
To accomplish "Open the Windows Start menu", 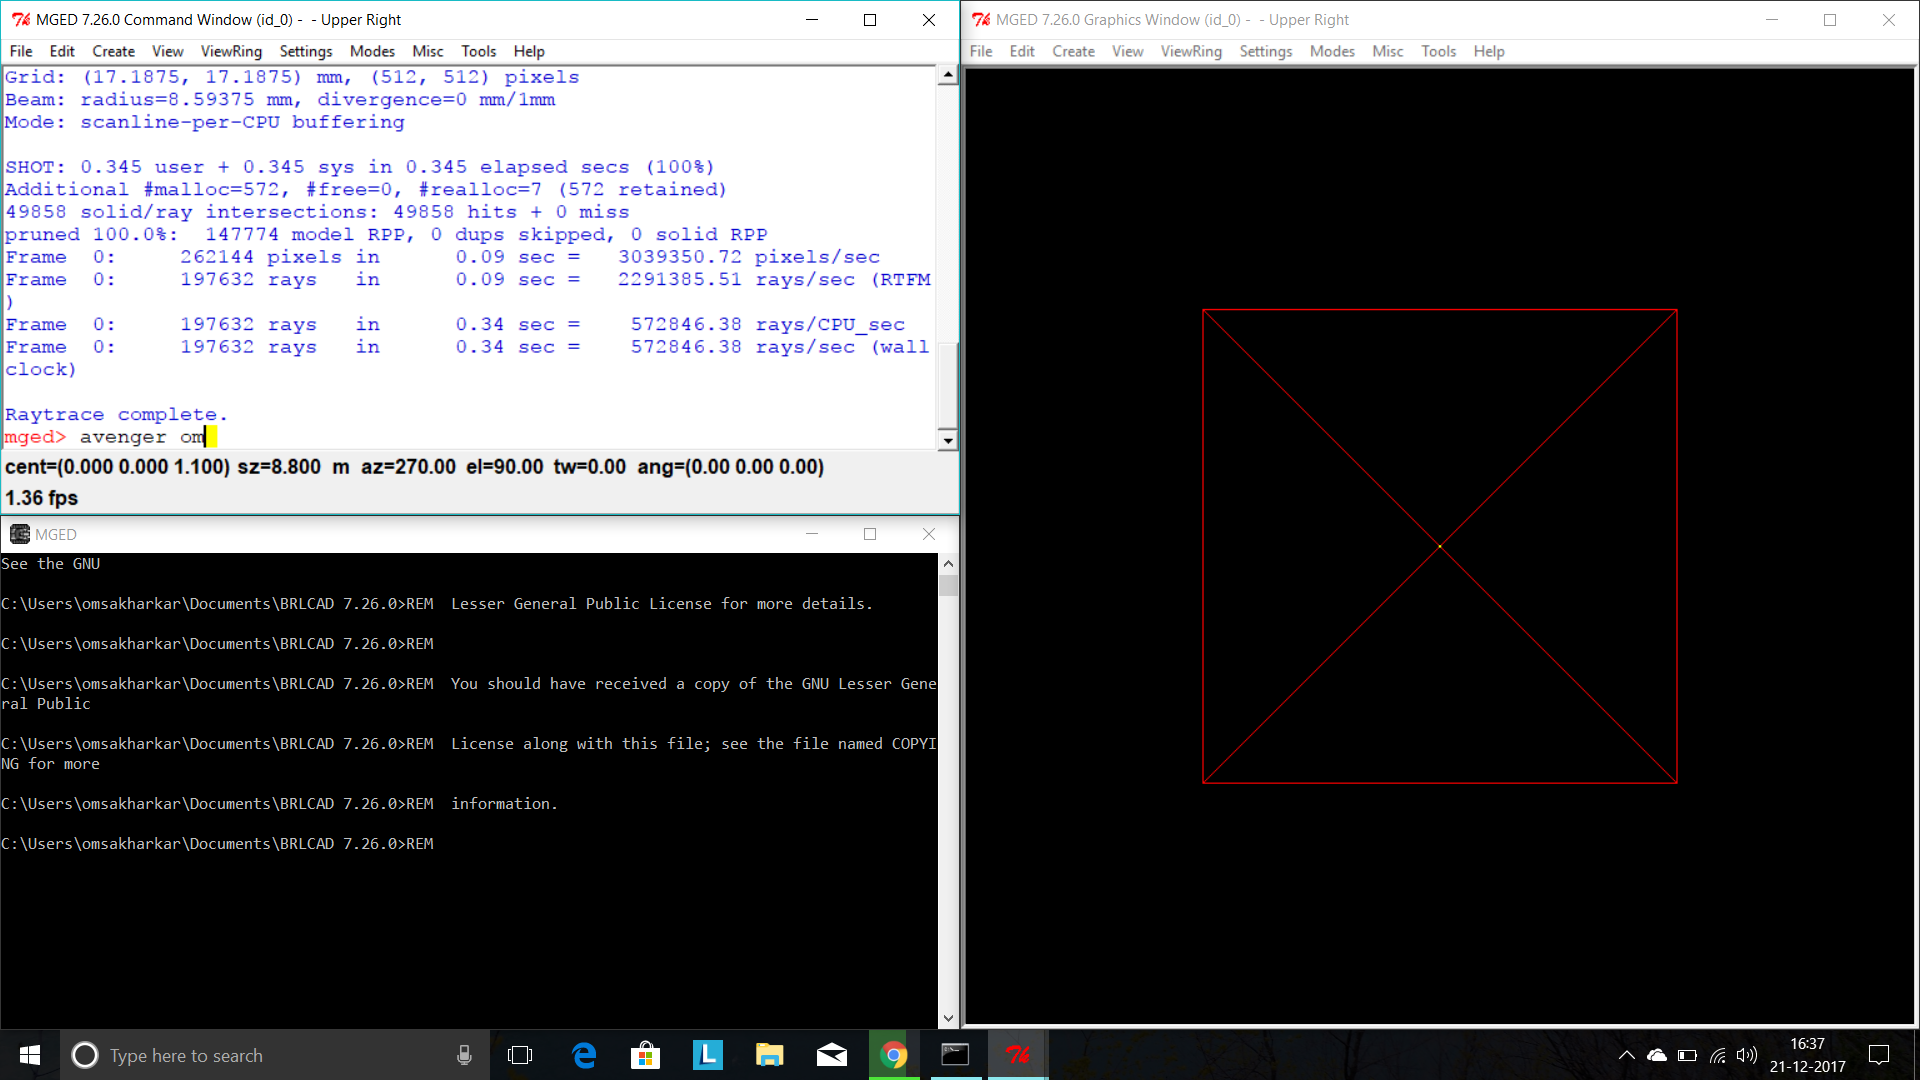I will [30, 1055].
